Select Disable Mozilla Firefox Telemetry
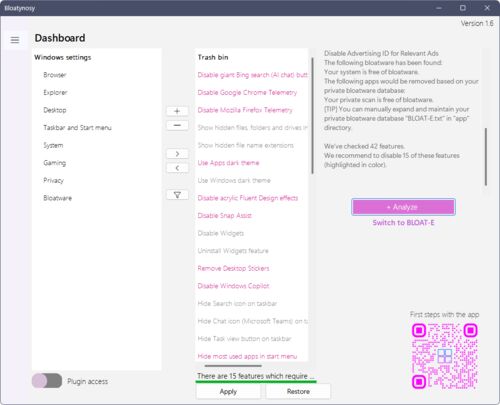The image size is (500, 405). 245,110
